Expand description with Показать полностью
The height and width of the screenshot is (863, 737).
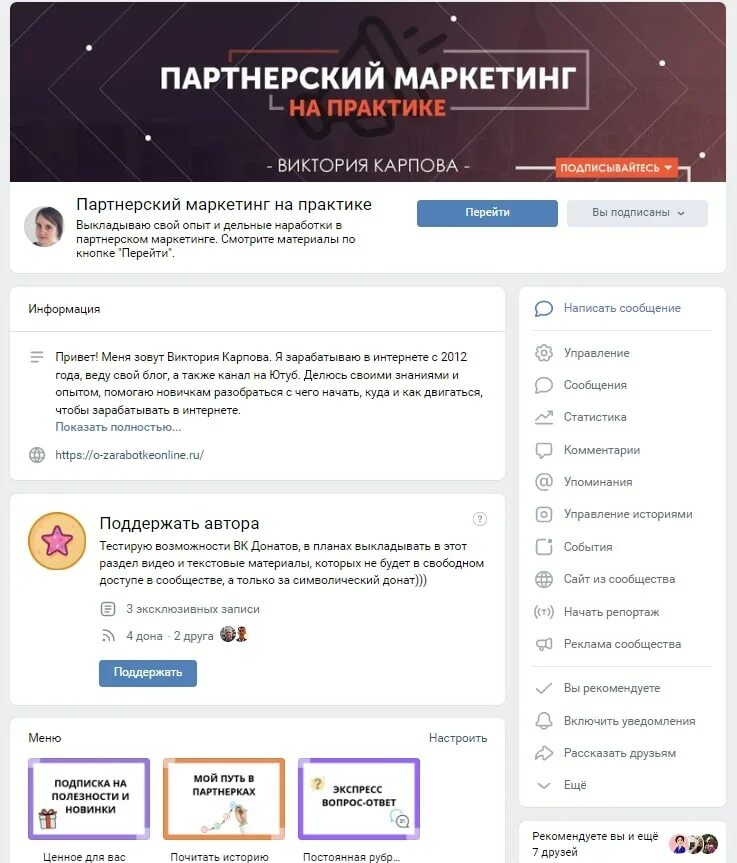(x=118, y=427)
